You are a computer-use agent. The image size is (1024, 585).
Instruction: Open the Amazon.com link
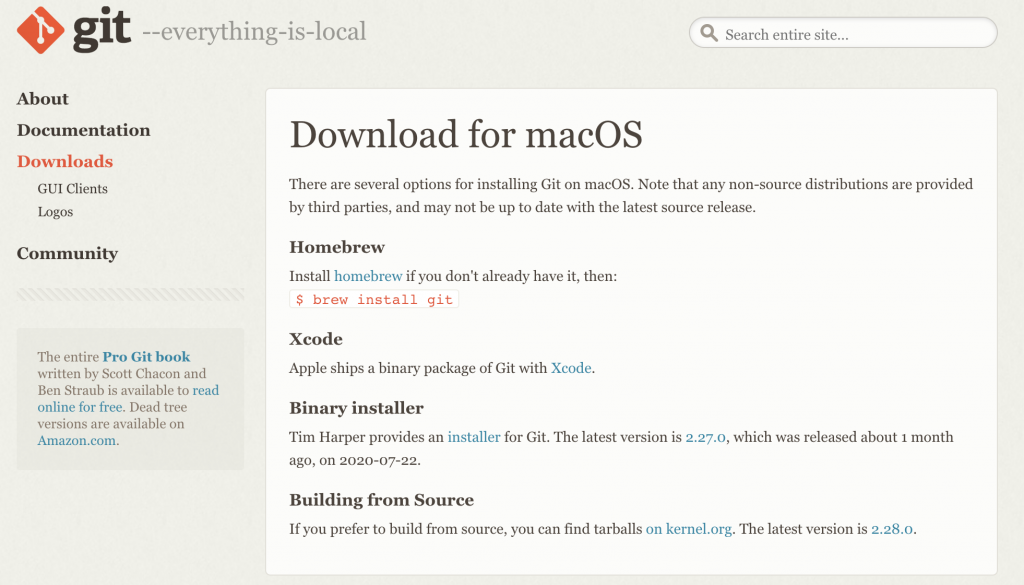coord(77,441)
